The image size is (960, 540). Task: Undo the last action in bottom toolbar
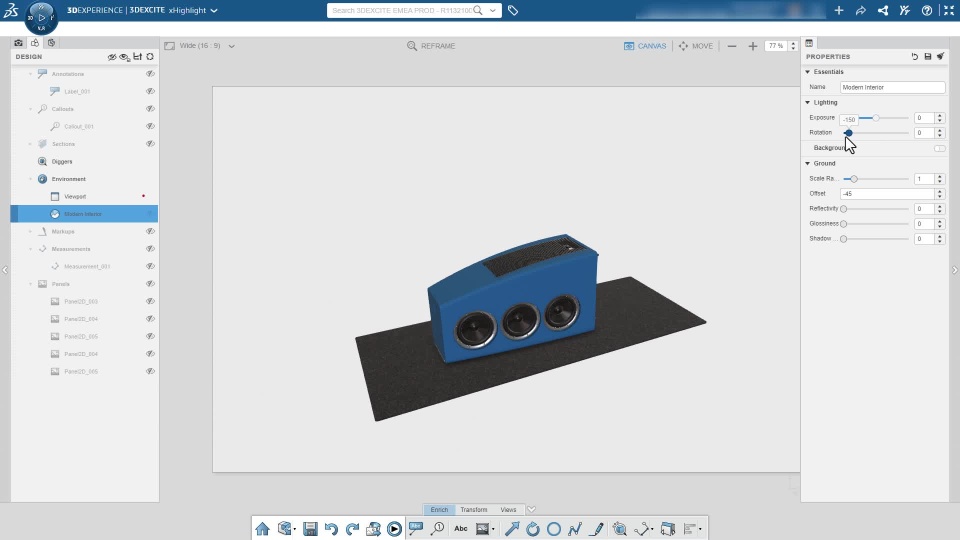tap(331, 528)
